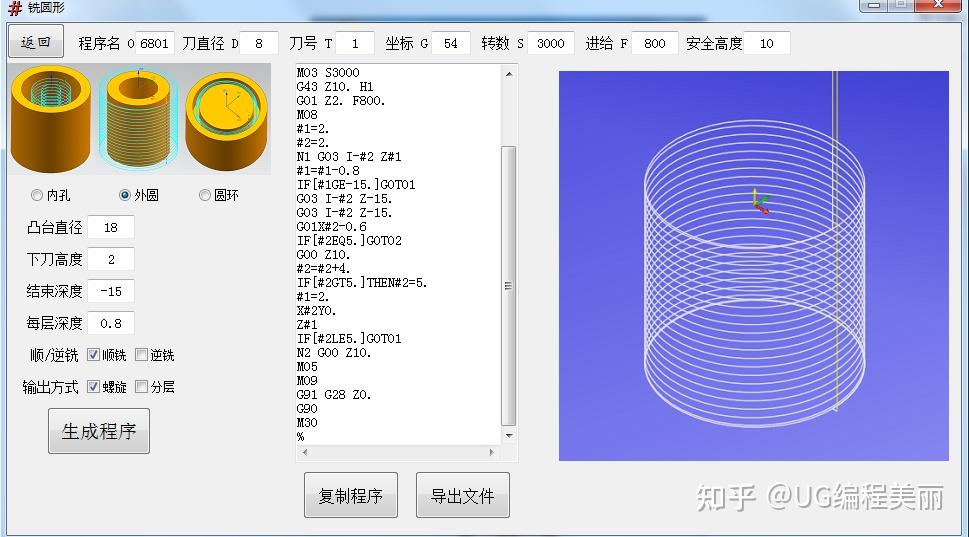Click the 铣圆形 window title icon
This screenshot has width=969, height=537.
15,8
